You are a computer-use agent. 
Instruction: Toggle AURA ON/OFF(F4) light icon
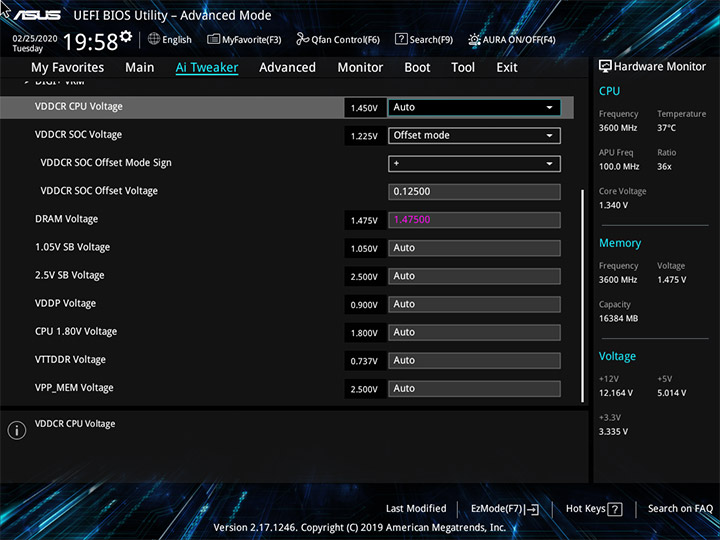474,39
